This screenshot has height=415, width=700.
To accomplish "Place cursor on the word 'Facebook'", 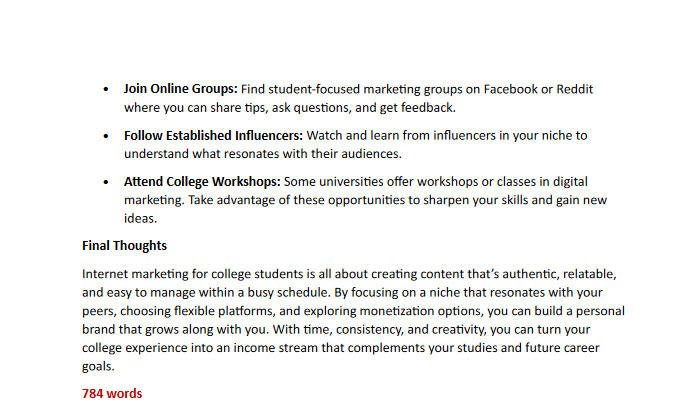I will pyautogui.click(x=510, y=89).
